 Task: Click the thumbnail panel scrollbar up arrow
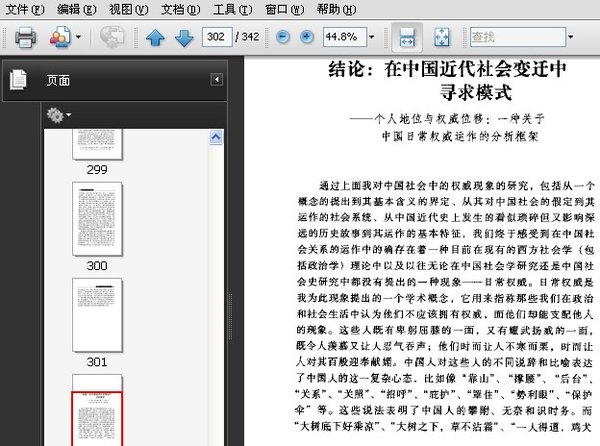(x=217, y=136)
